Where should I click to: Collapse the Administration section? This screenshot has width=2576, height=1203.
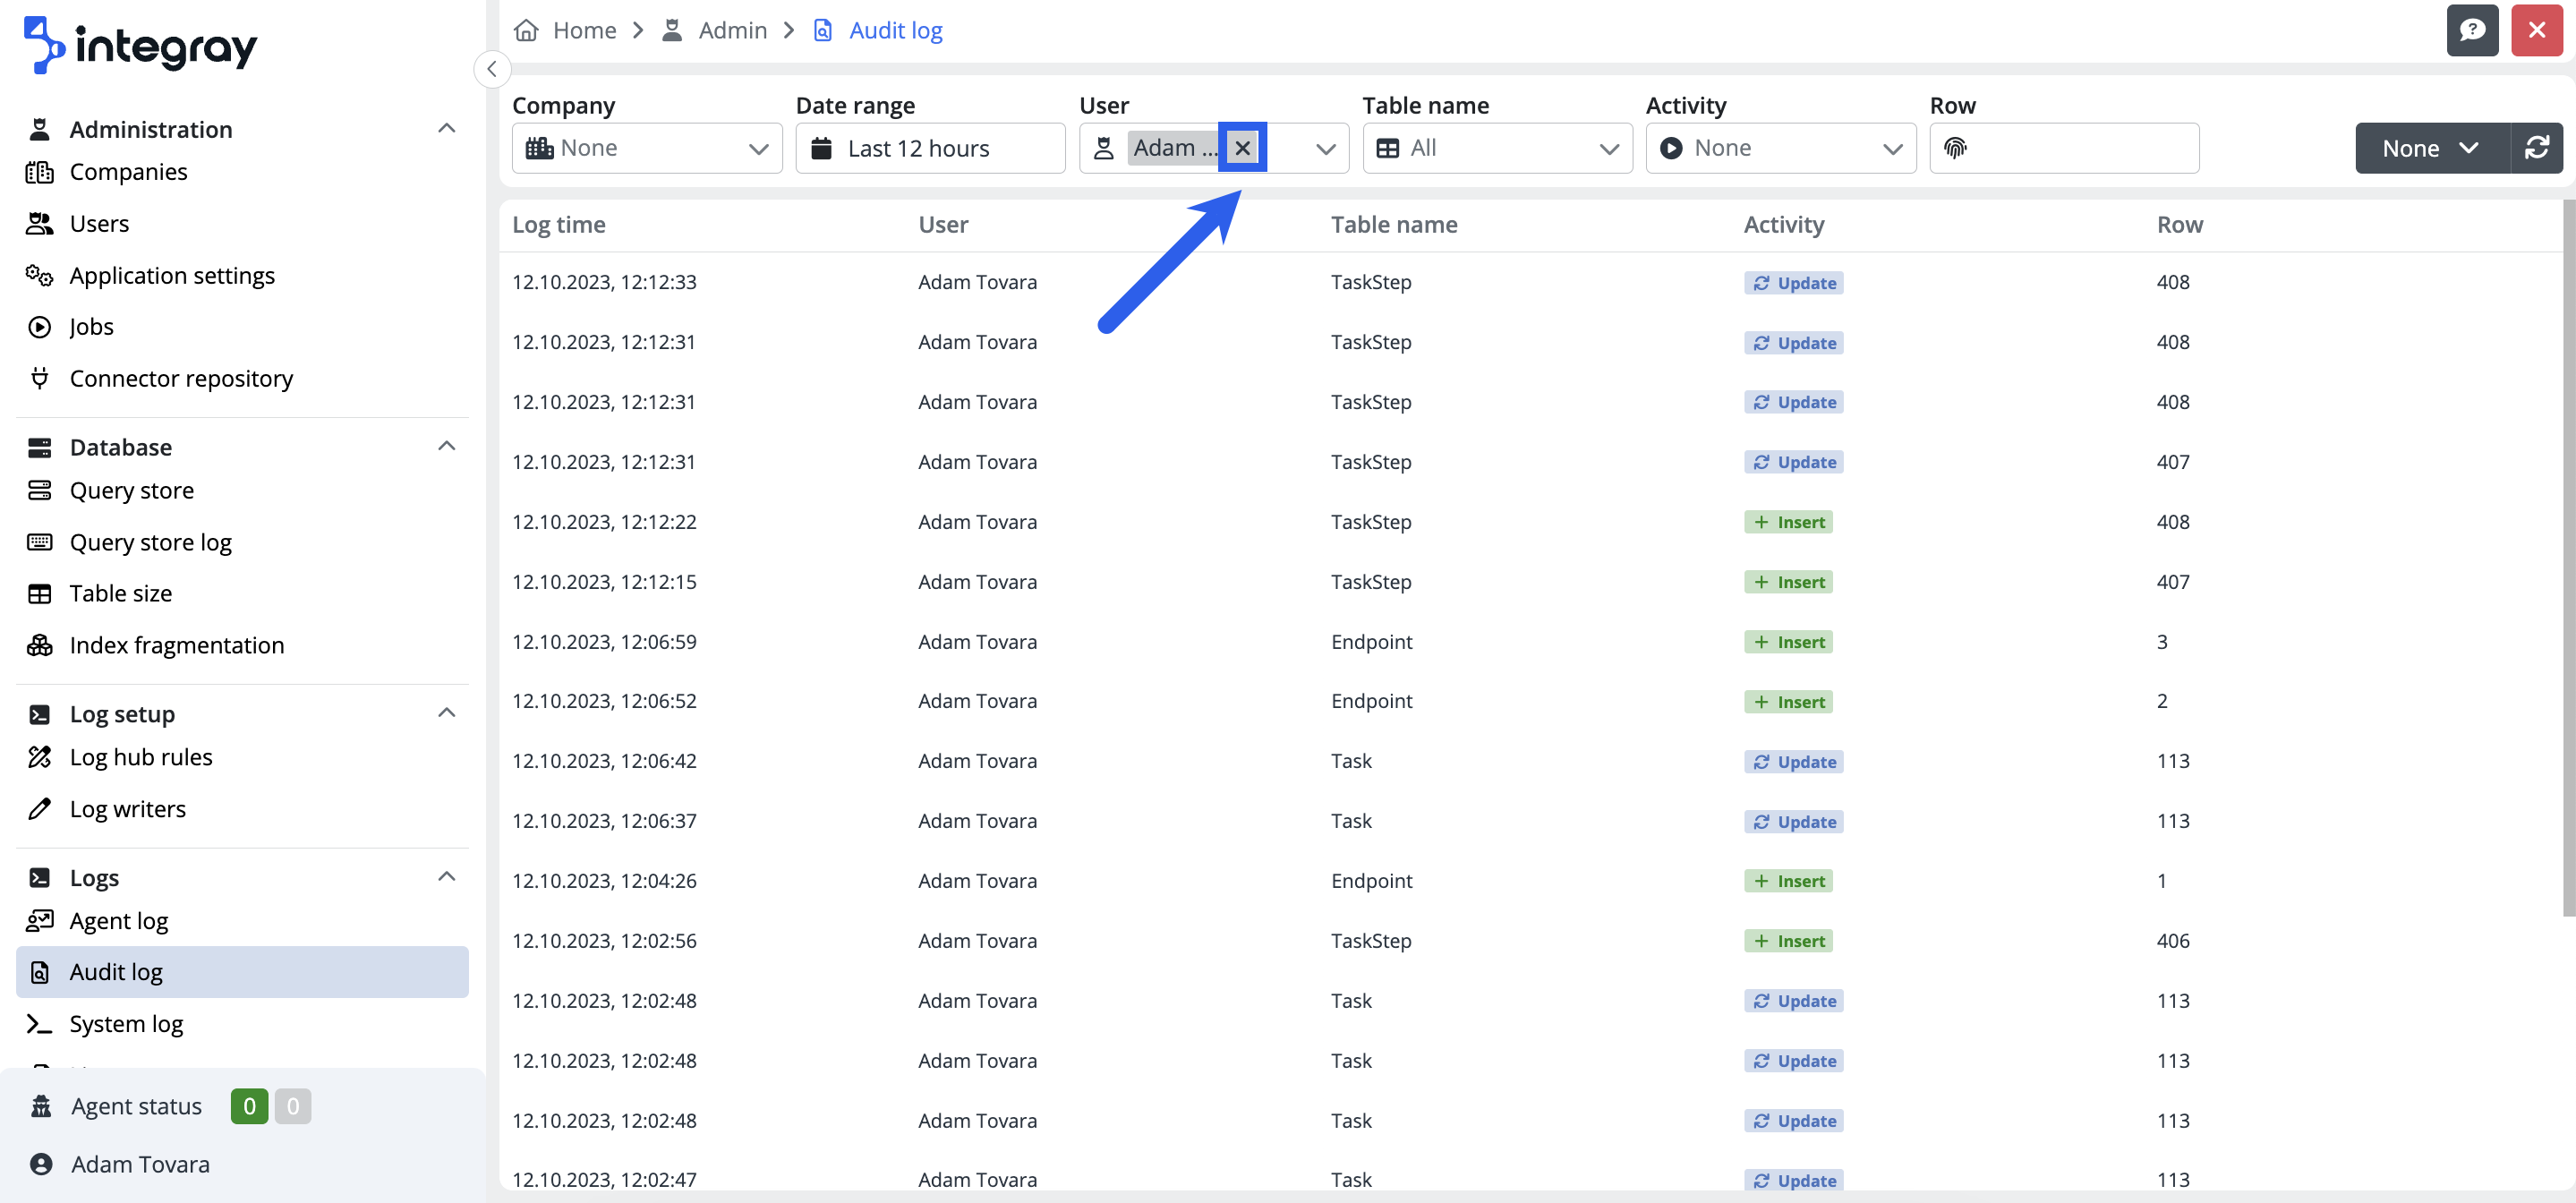click(447, 128)
